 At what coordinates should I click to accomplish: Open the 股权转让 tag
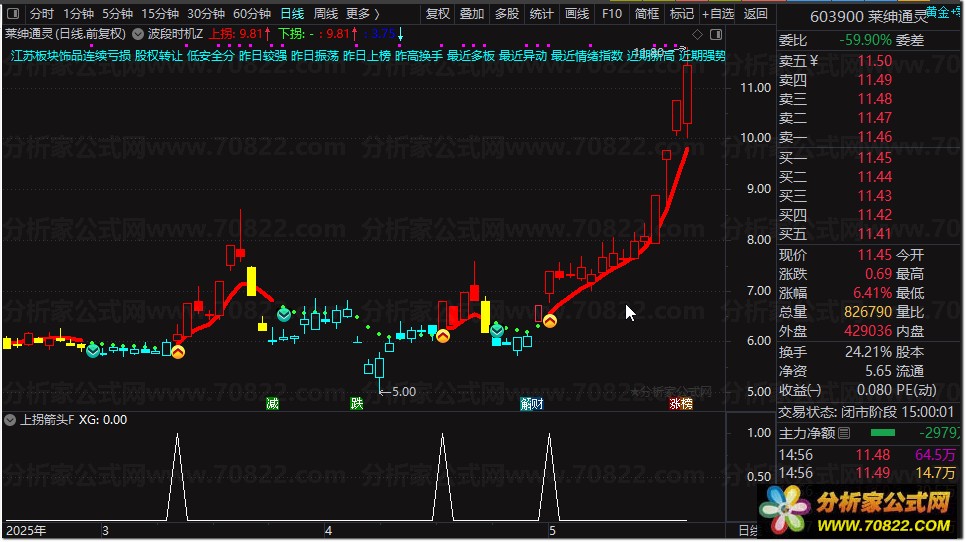pyautogui.click(x=158, y=55)
